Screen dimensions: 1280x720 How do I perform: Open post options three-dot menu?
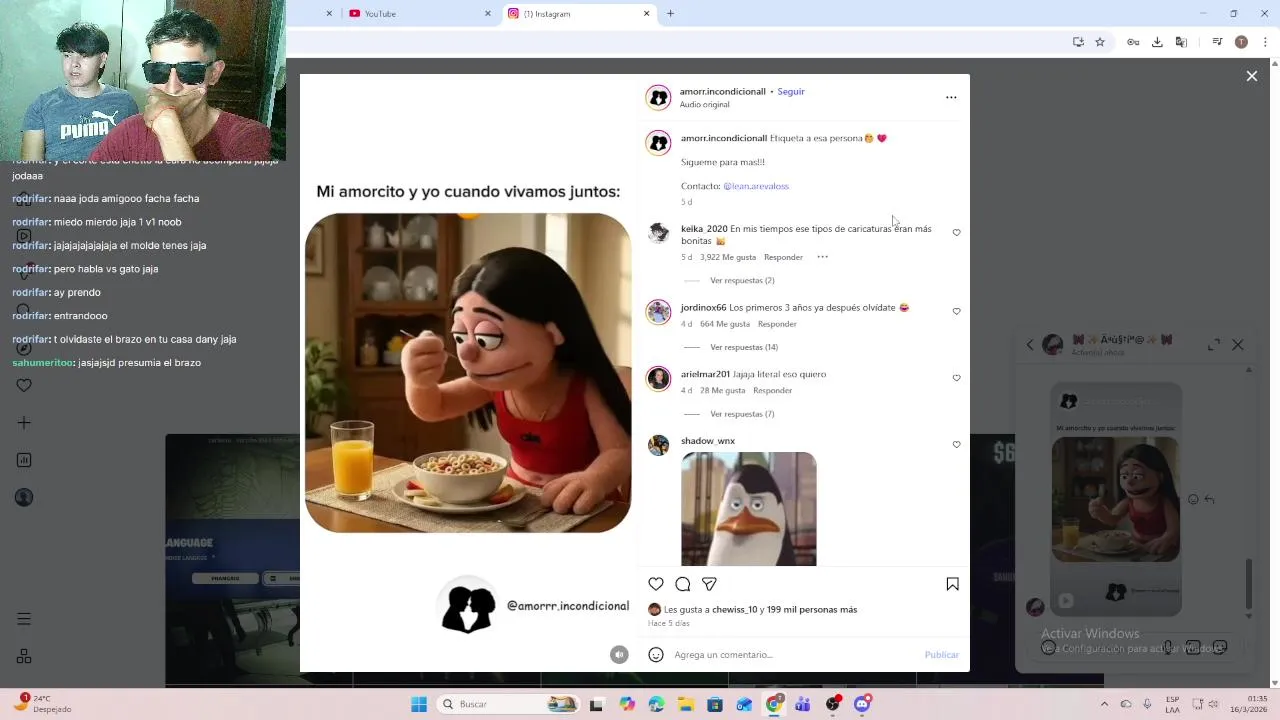[951, 97]
